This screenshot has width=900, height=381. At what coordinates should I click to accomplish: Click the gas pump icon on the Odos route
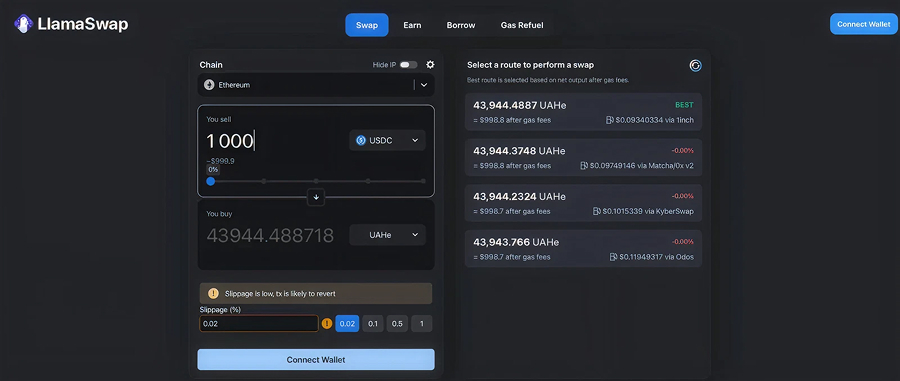pos(614,257)
